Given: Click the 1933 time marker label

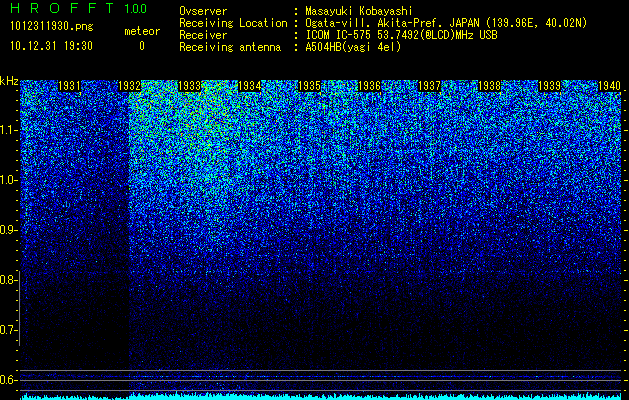Looking at the screenshot, I should (189, 86).
